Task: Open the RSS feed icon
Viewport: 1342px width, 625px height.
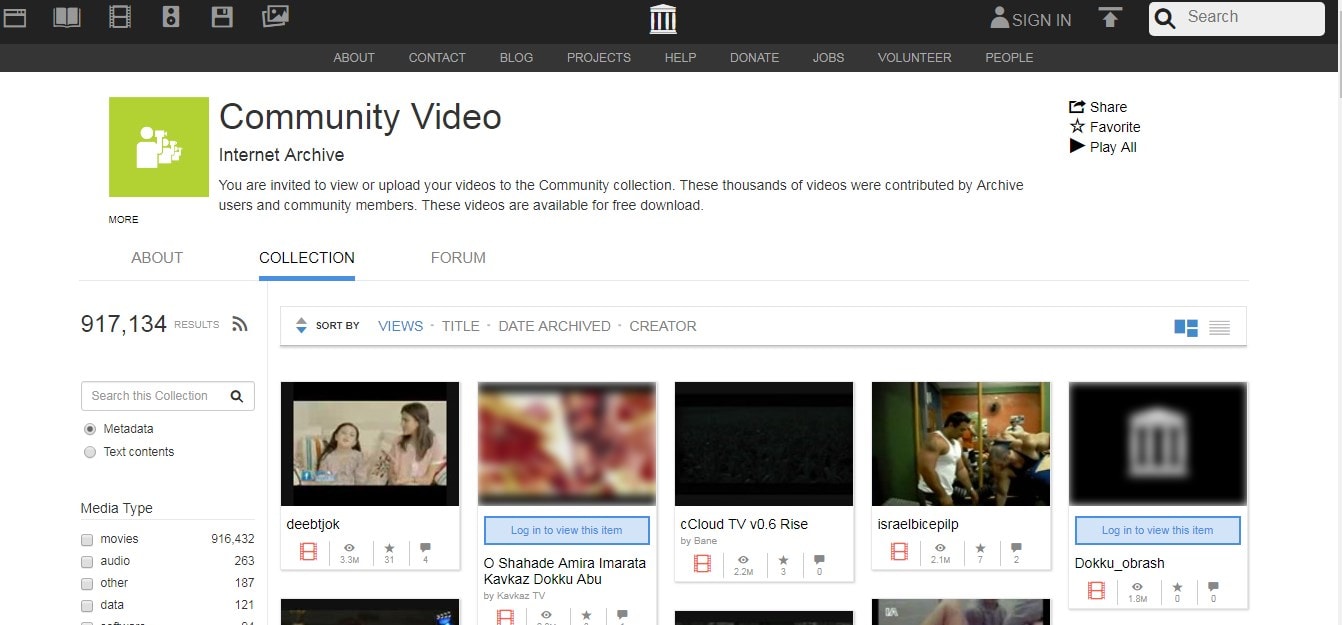Action: 239,324
